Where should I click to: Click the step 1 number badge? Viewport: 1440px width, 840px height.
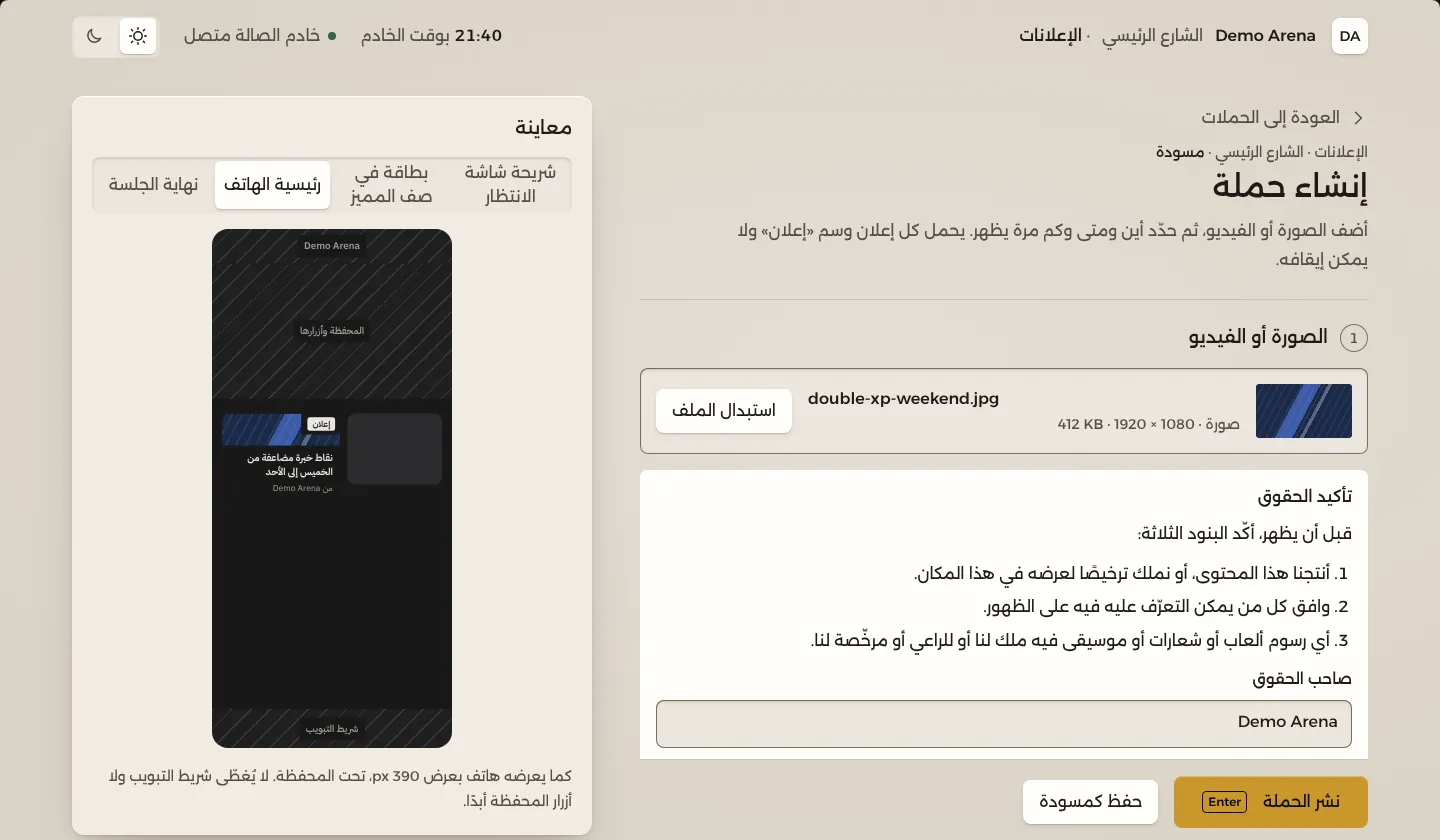coord(1354,338)
